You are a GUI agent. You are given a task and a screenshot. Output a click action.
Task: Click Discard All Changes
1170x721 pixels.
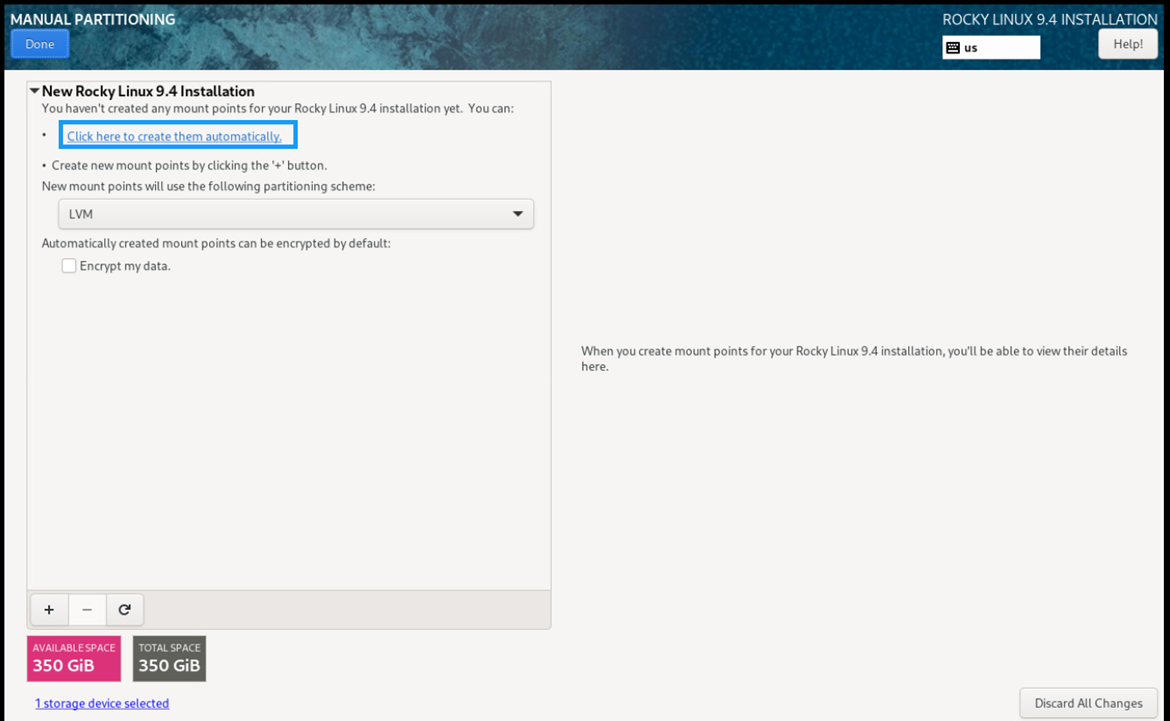(1088, 703)
